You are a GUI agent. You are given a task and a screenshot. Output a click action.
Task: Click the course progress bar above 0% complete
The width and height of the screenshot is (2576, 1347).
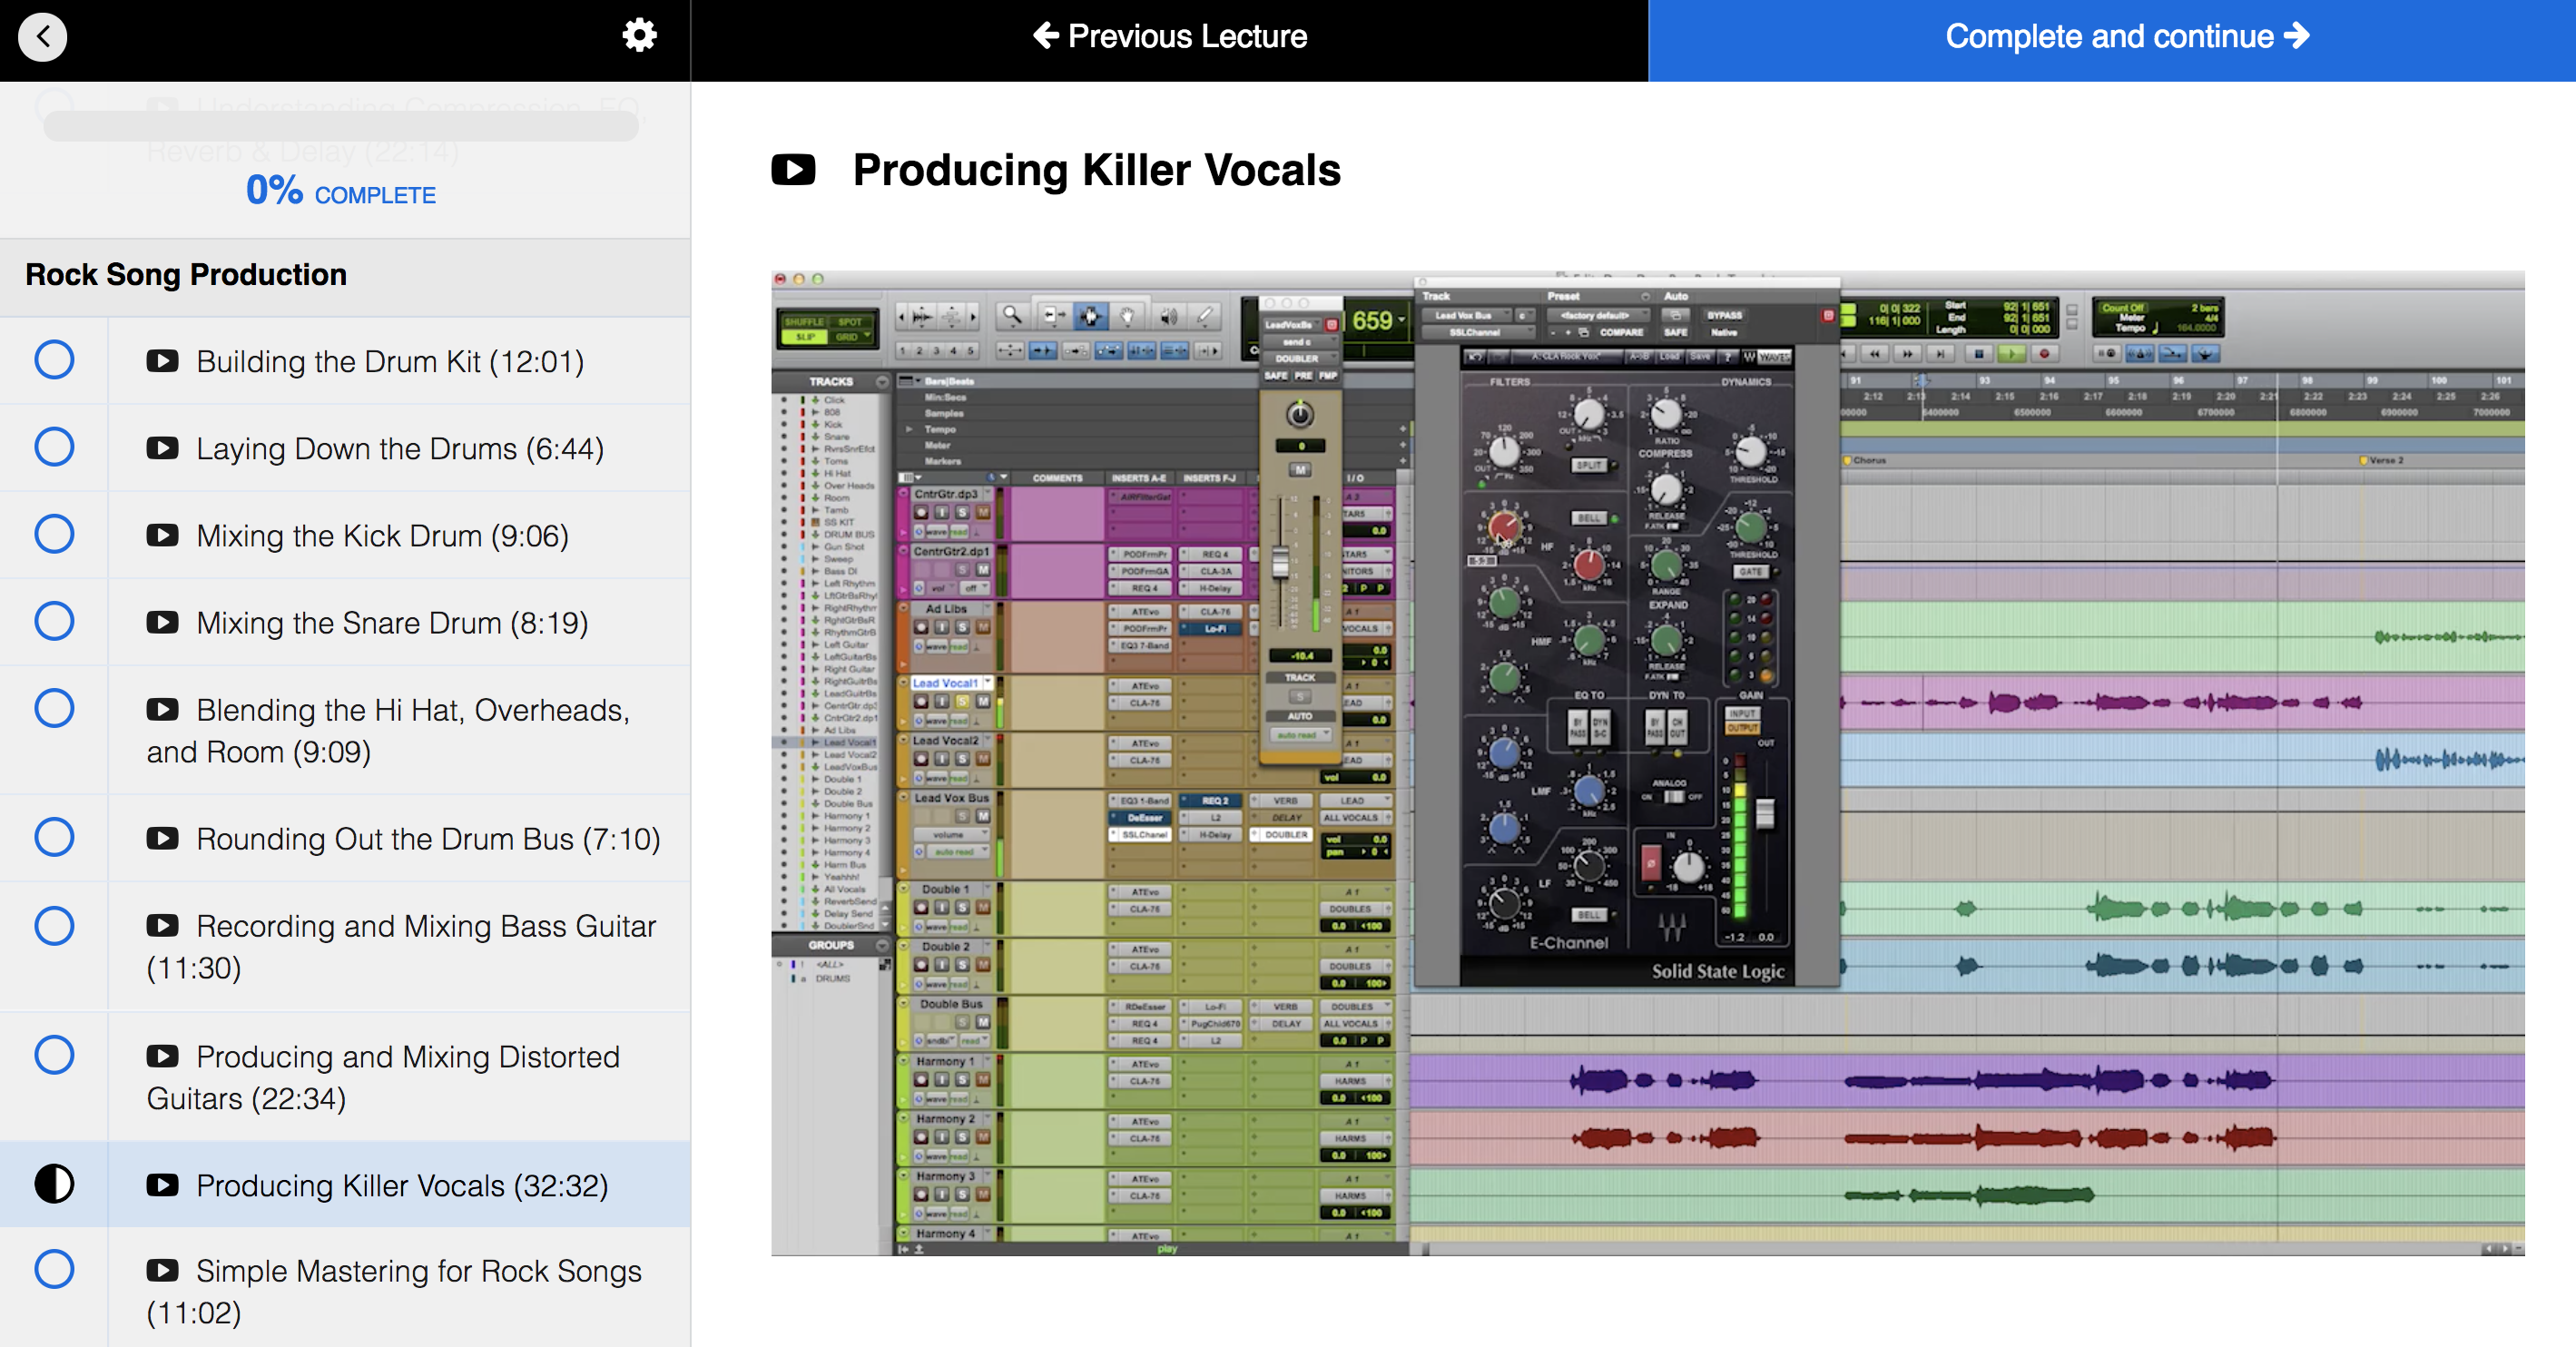(x=341, y=126)
